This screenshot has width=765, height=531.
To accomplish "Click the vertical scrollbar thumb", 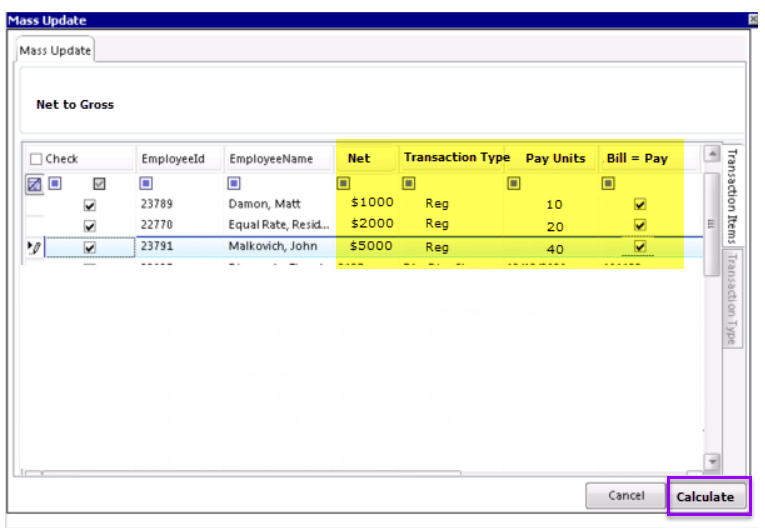I will pos(712,224).
